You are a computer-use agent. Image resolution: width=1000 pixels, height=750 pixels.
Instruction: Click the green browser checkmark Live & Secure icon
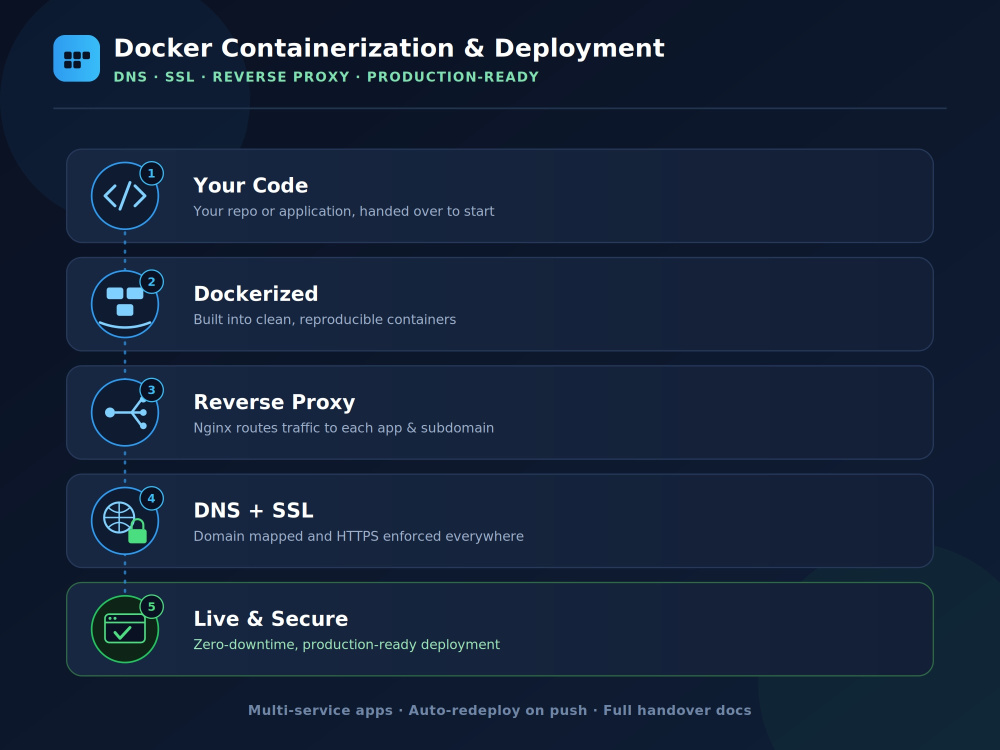(x=125, y=629)
